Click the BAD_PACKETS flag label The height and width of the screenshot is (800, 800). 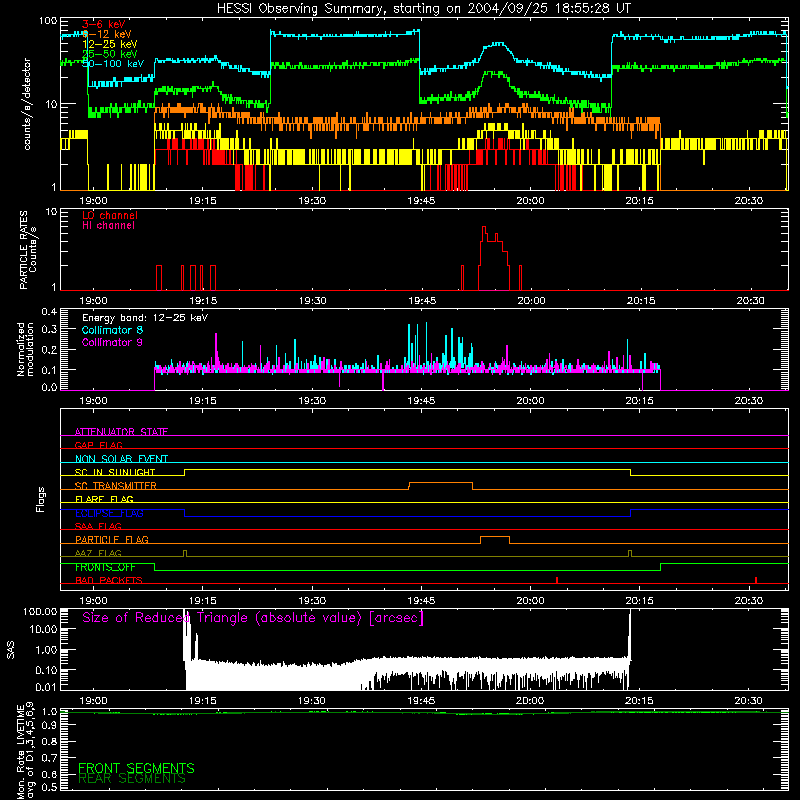[x=109, y=580]
